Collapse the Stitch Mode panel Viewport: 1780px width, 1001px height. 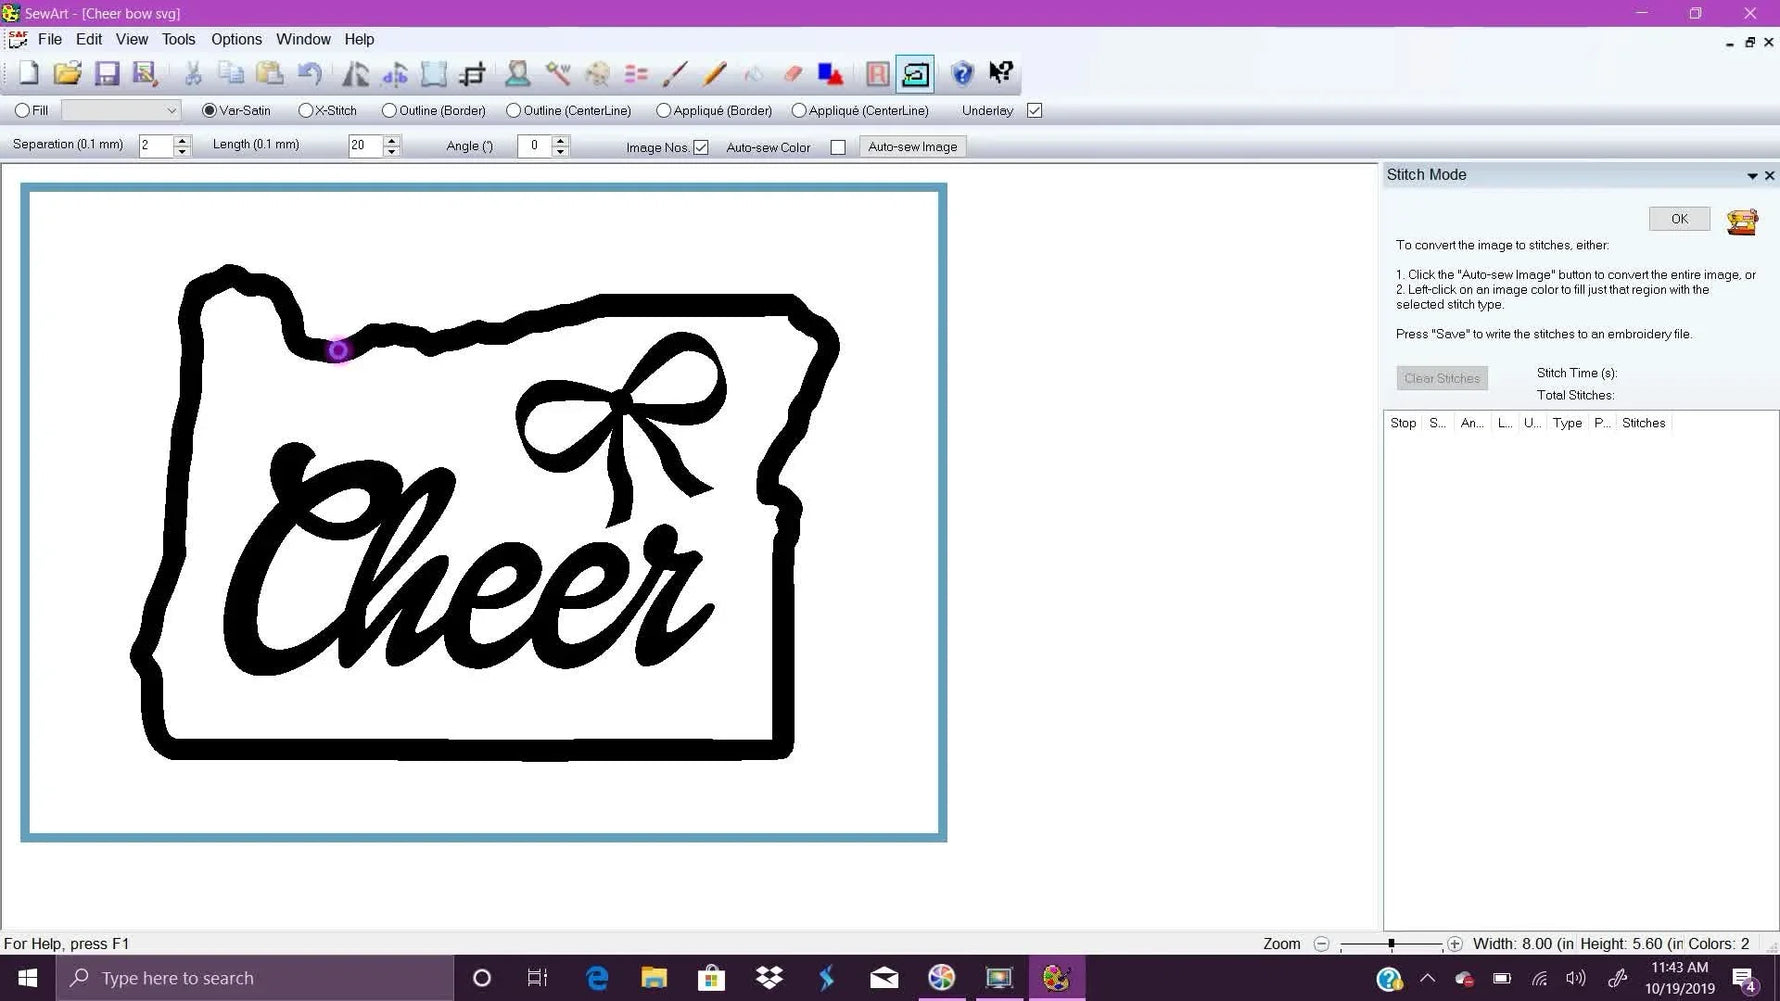(x=1752, y=175)
